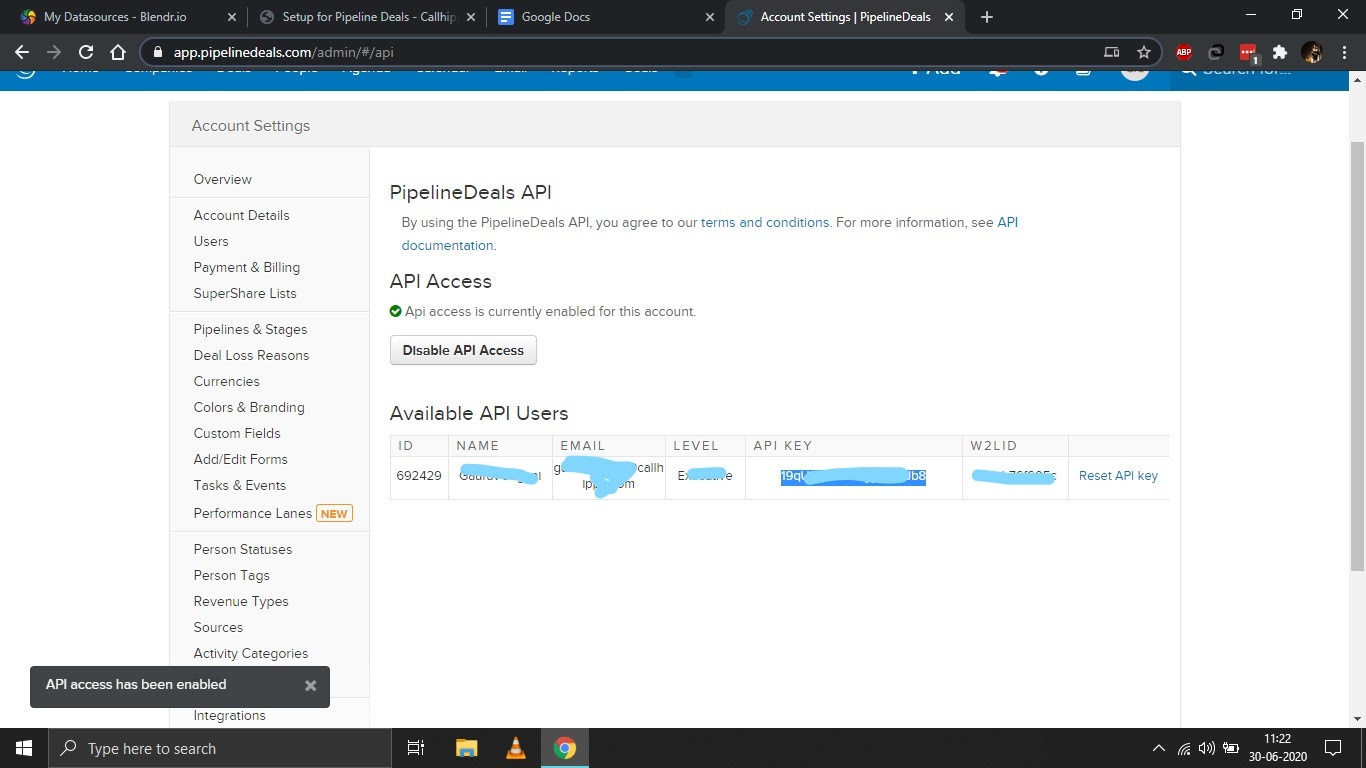Viewport: 1366px width, 768px height.
Task: Open the cast/device icon in address bar
Action: click(x=1111, y=52)
